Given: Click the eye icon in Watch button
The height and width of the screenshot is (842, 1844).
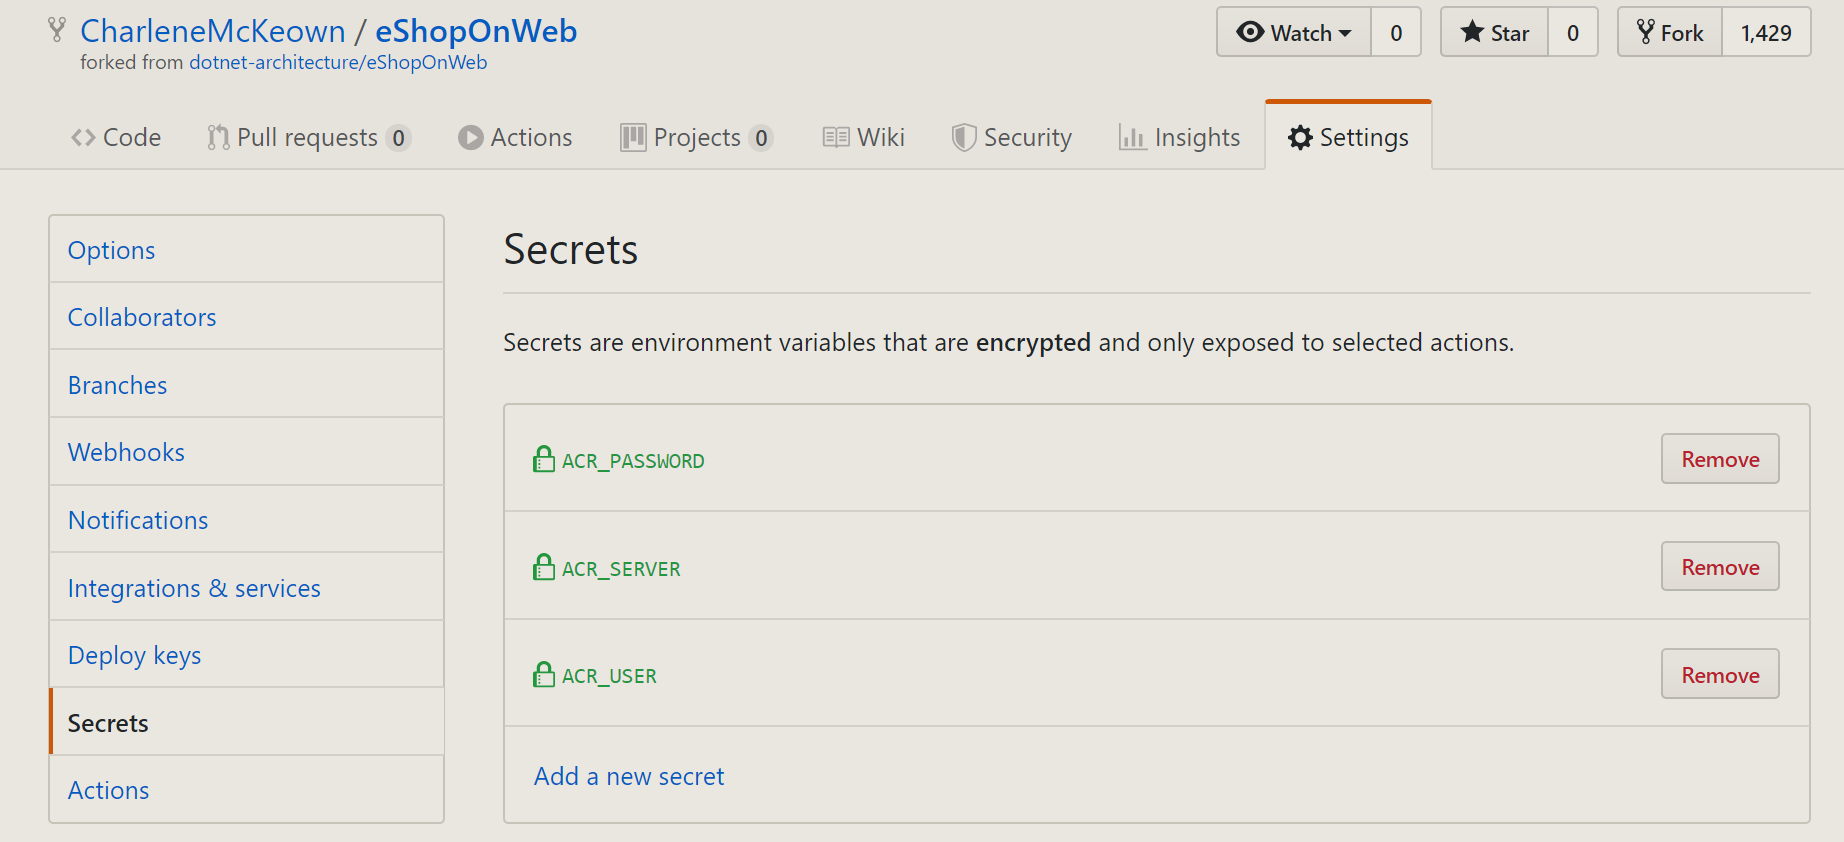Looking at the screenshot, I should (1250, 32).
